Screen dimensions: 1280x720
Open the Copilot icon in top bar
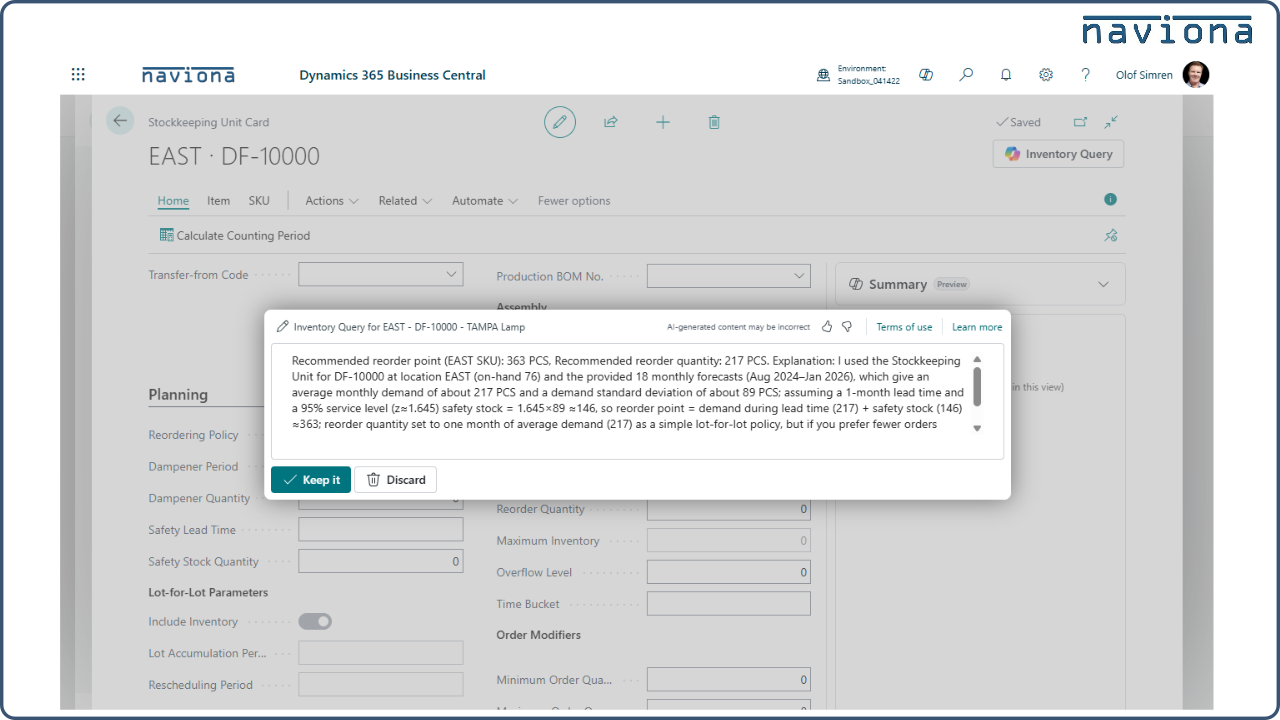click(926, 75)
